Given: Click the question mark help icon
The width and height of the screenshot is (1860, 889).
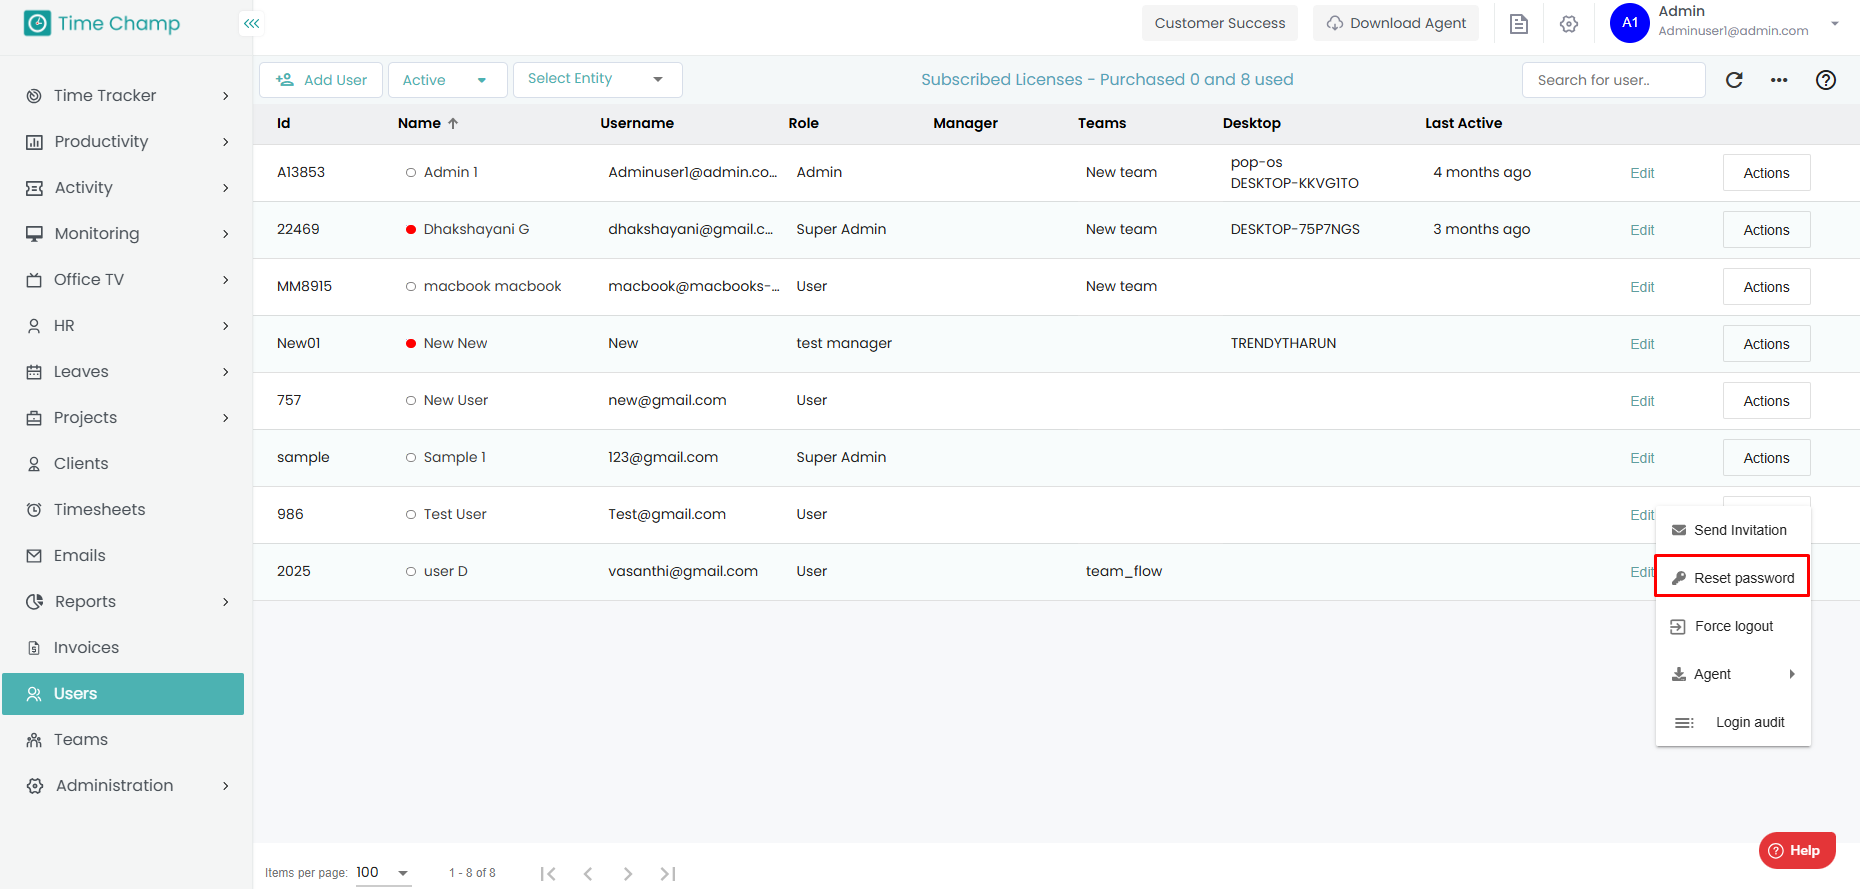Looking at the screenshot, I should point(1825,80).
